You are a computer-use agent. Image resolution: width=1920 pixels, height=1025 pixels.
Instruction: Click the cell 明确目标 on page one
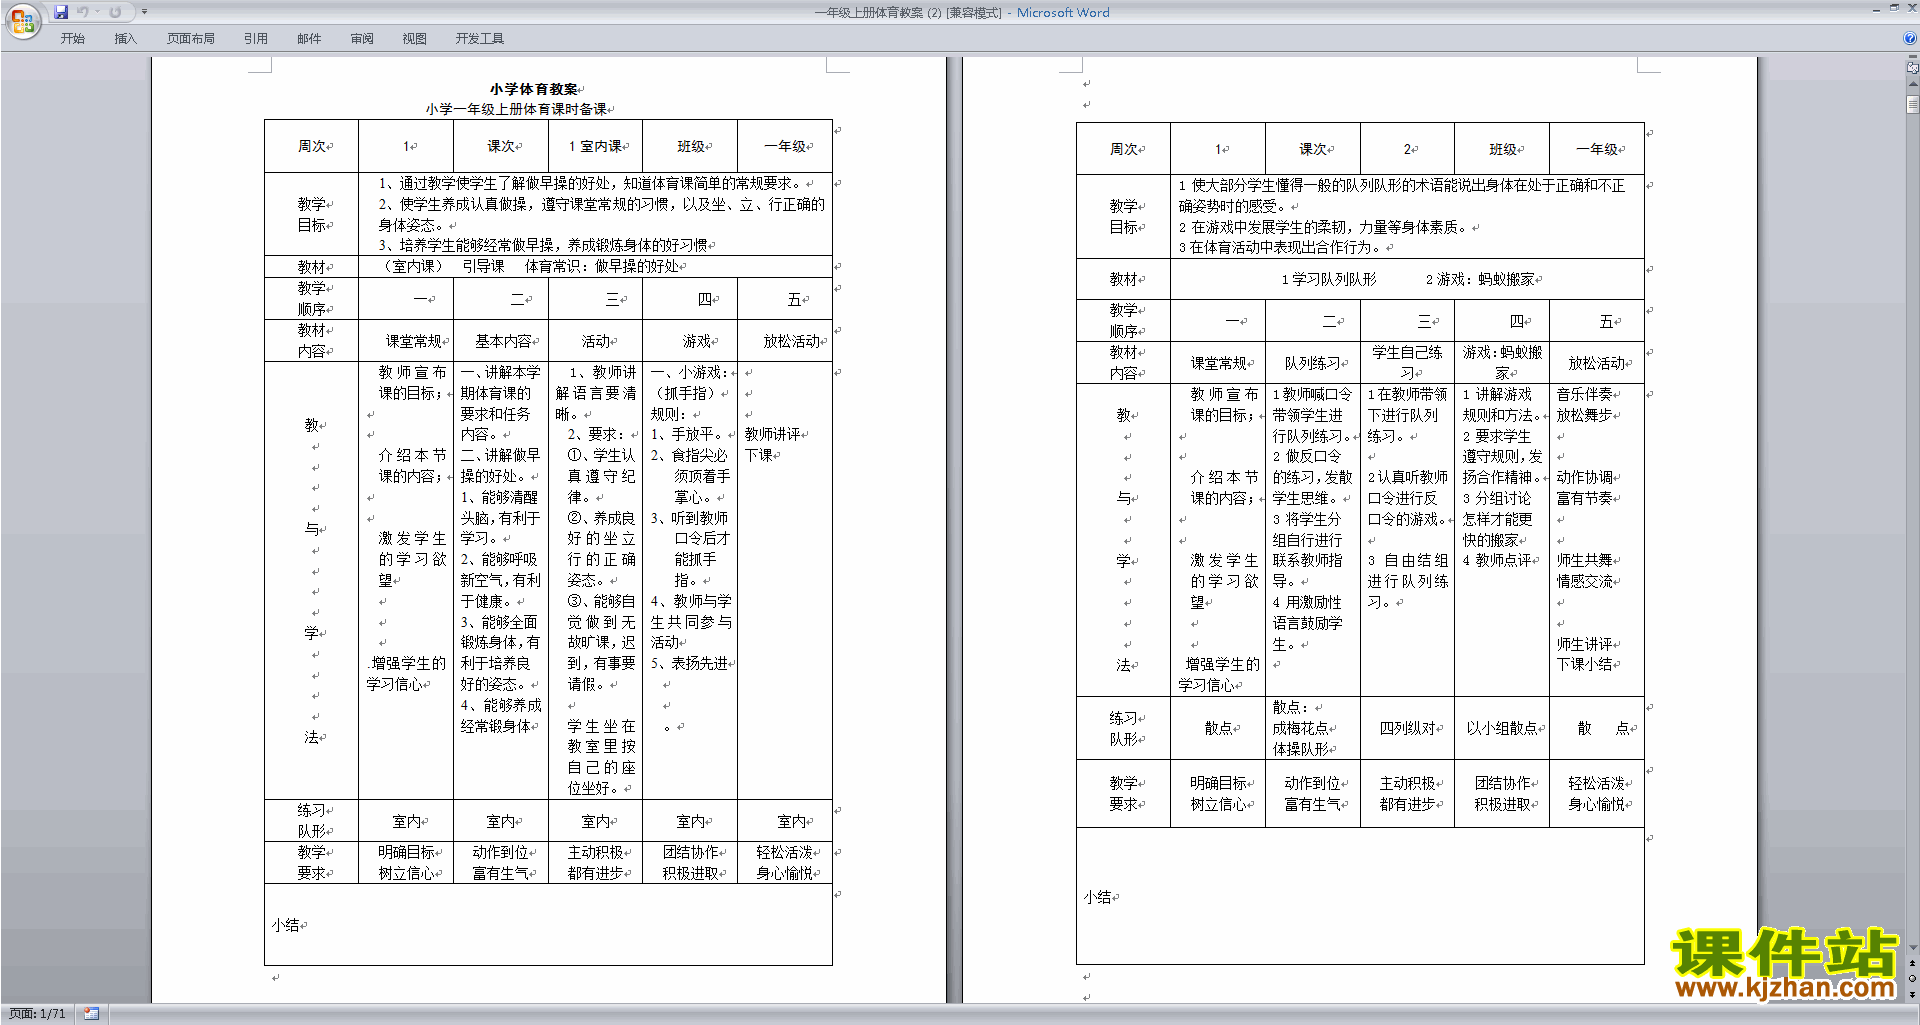pyautogui.click(x=406, y=852)
